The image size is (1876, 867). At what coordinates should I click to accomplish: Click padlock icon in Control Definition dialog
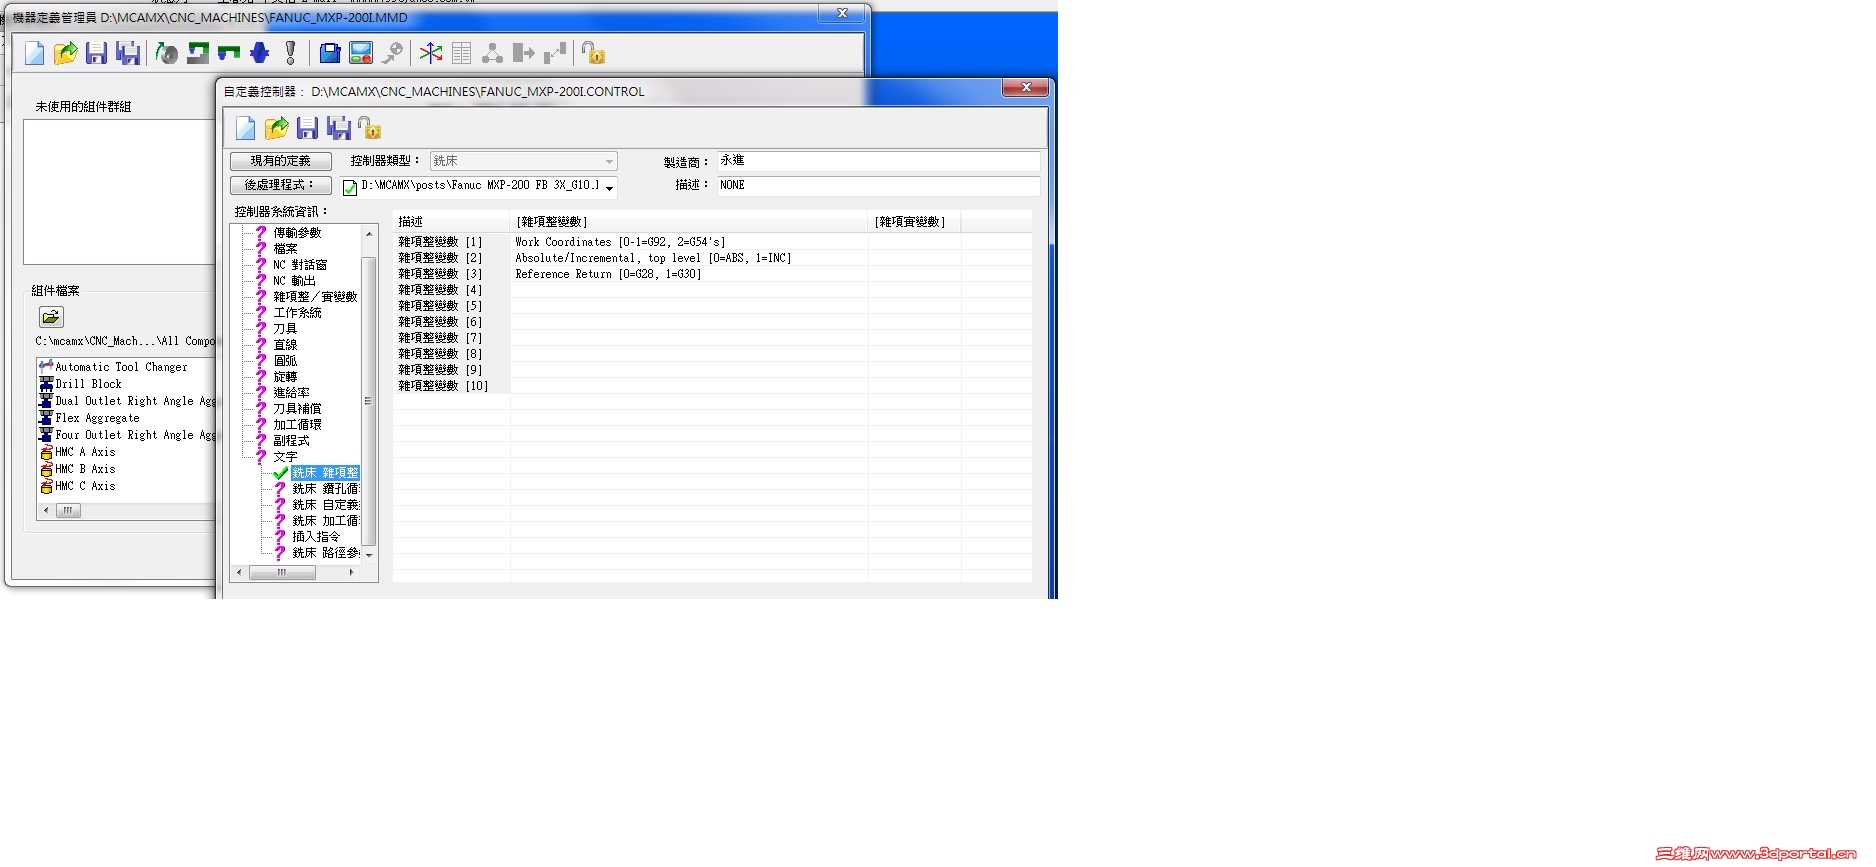pos(370,128)
